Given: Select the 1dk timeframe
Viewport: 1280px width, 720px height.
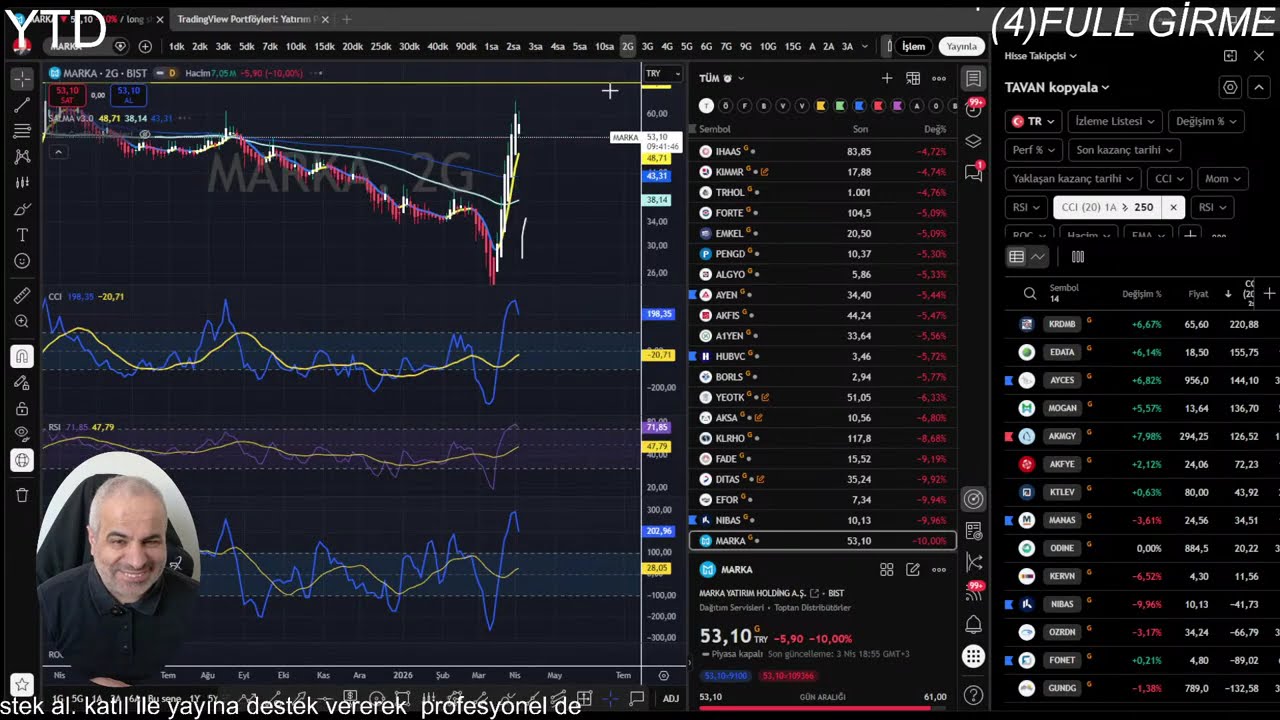Looking at the screenshot, I should [176, 47].
